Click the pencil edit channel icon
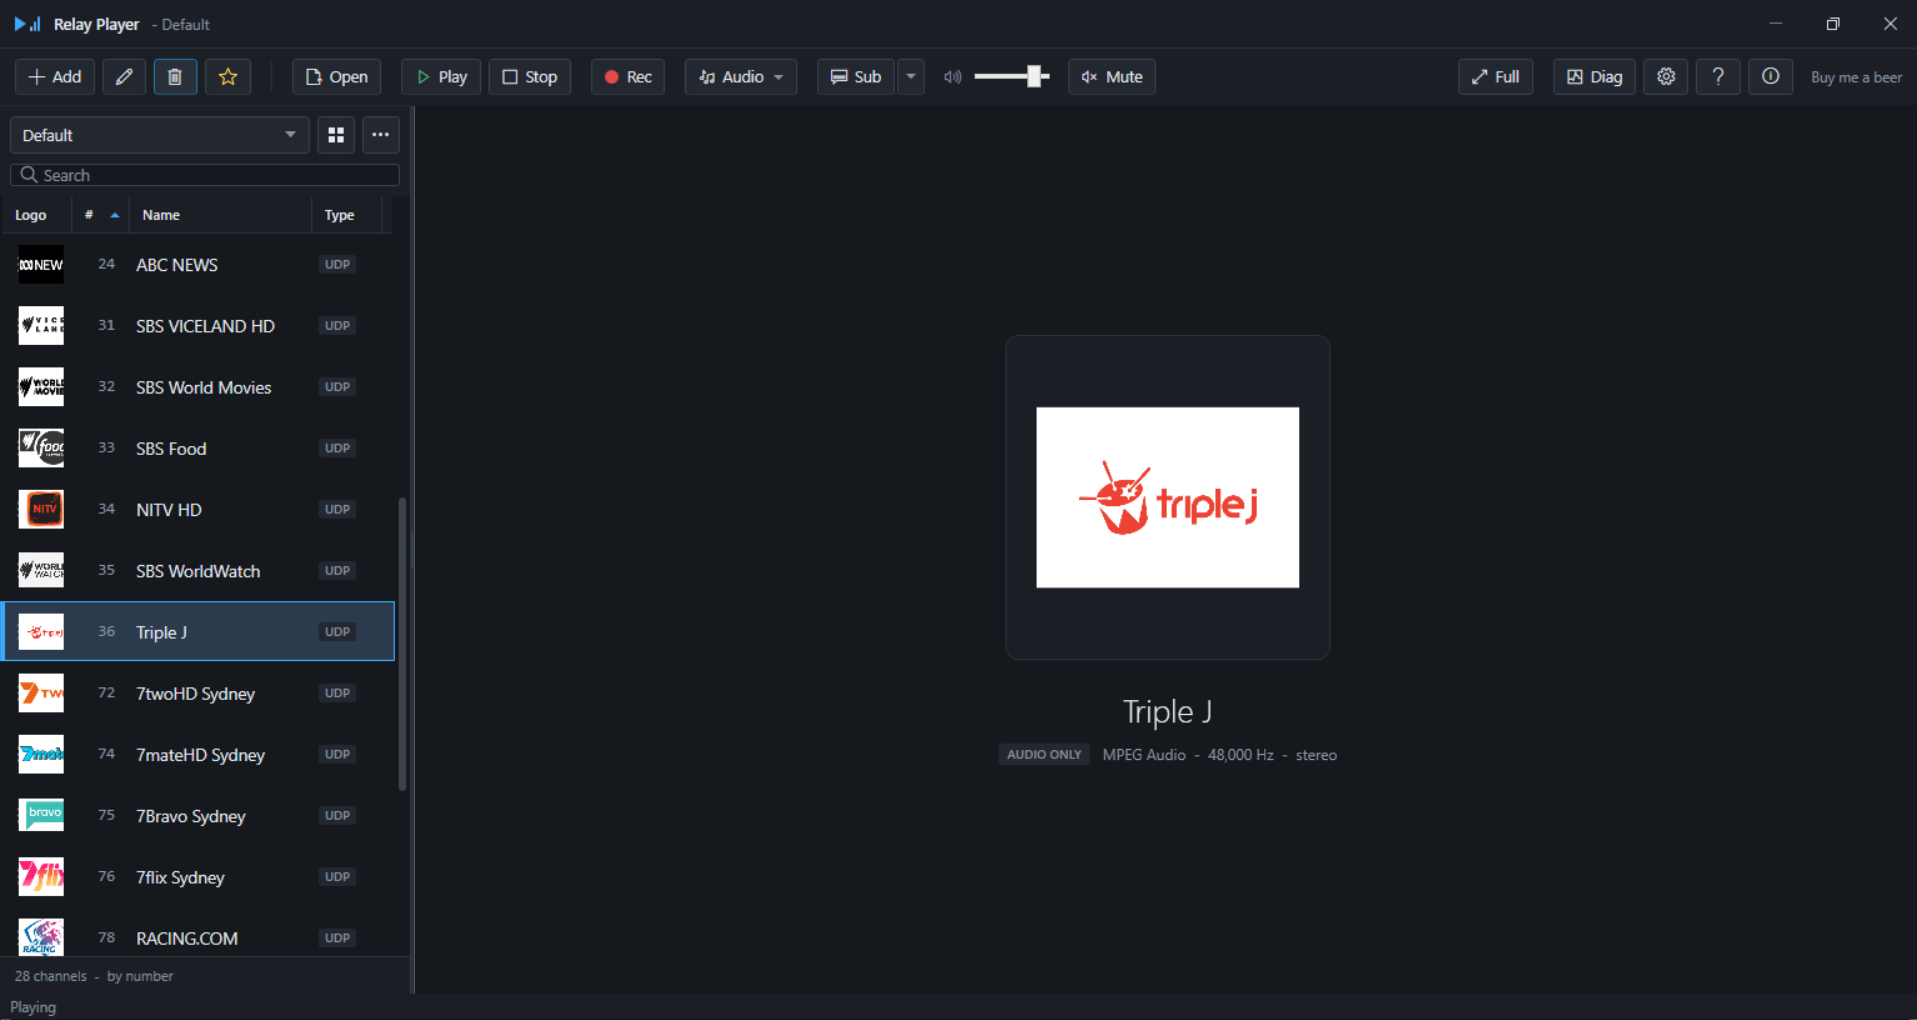Screen dimensions: 1917x1020 (124, 77)
